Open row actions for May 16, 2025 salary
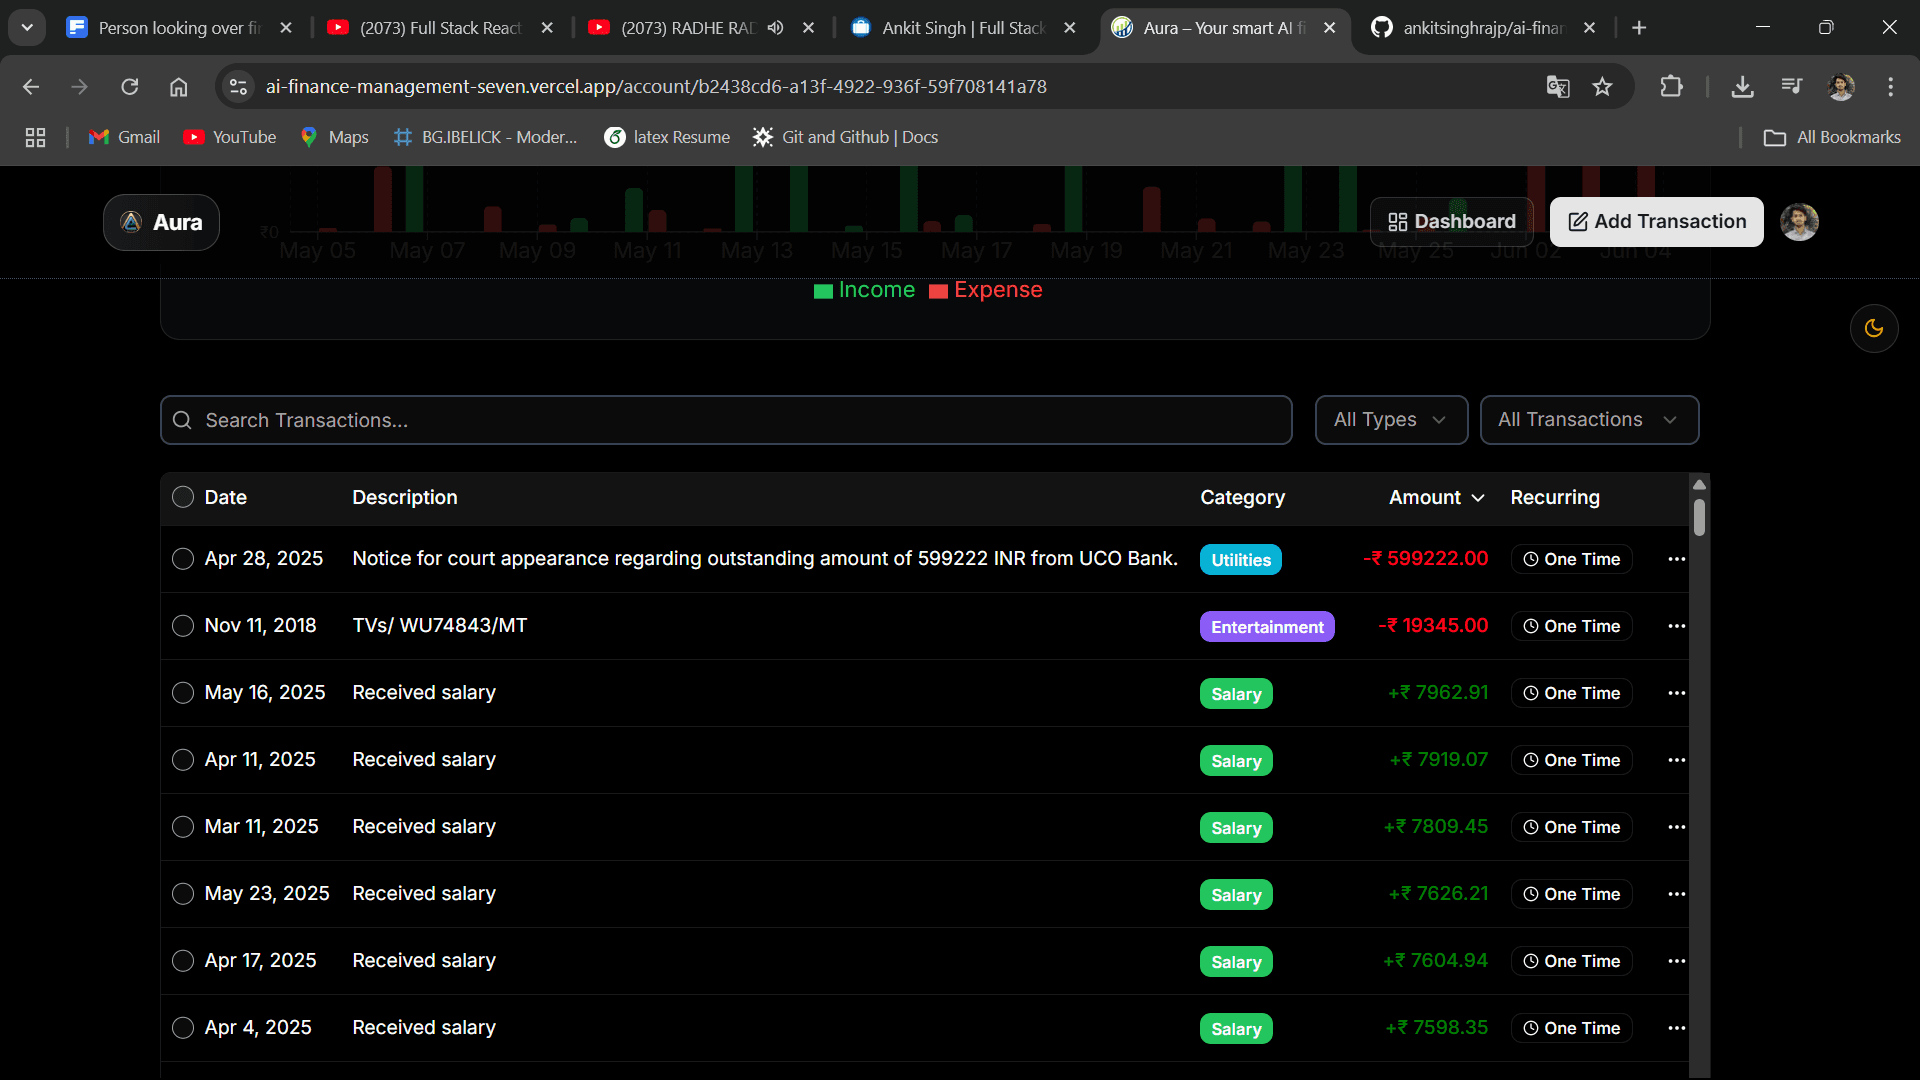 point(1677,693)
